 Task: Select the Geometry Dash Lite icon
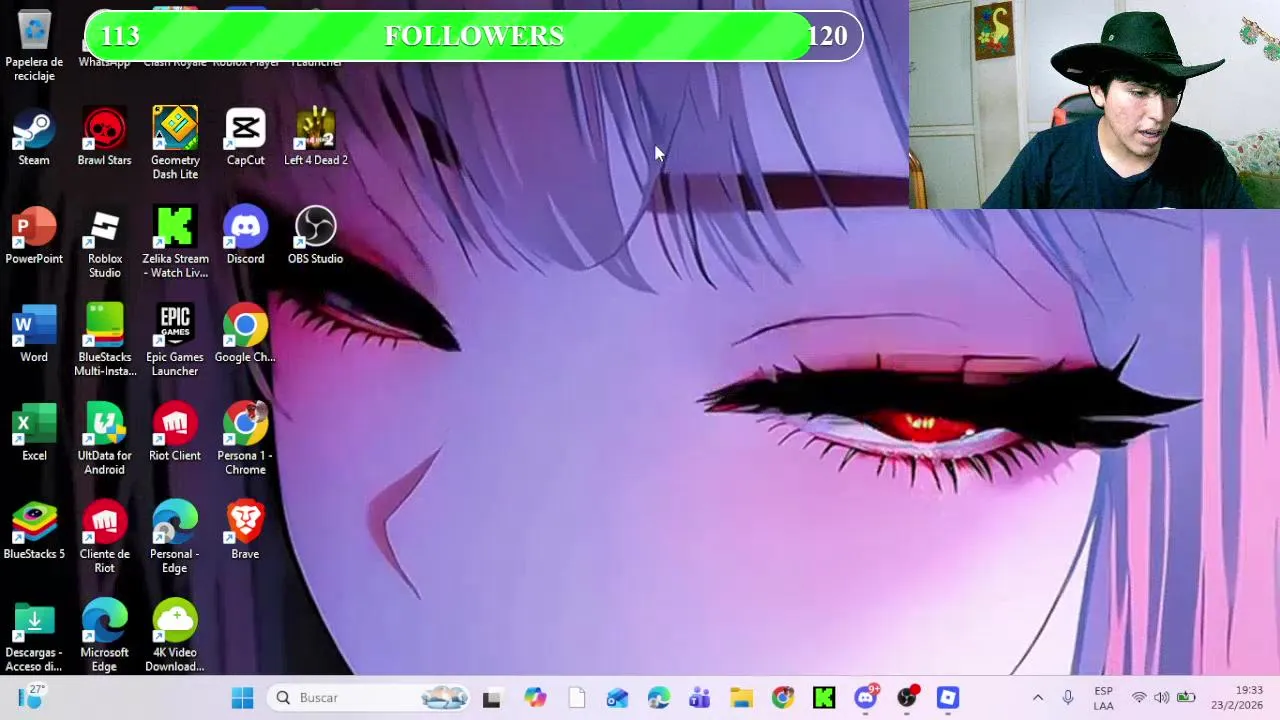pyautogui.click(x=175, y=143)
